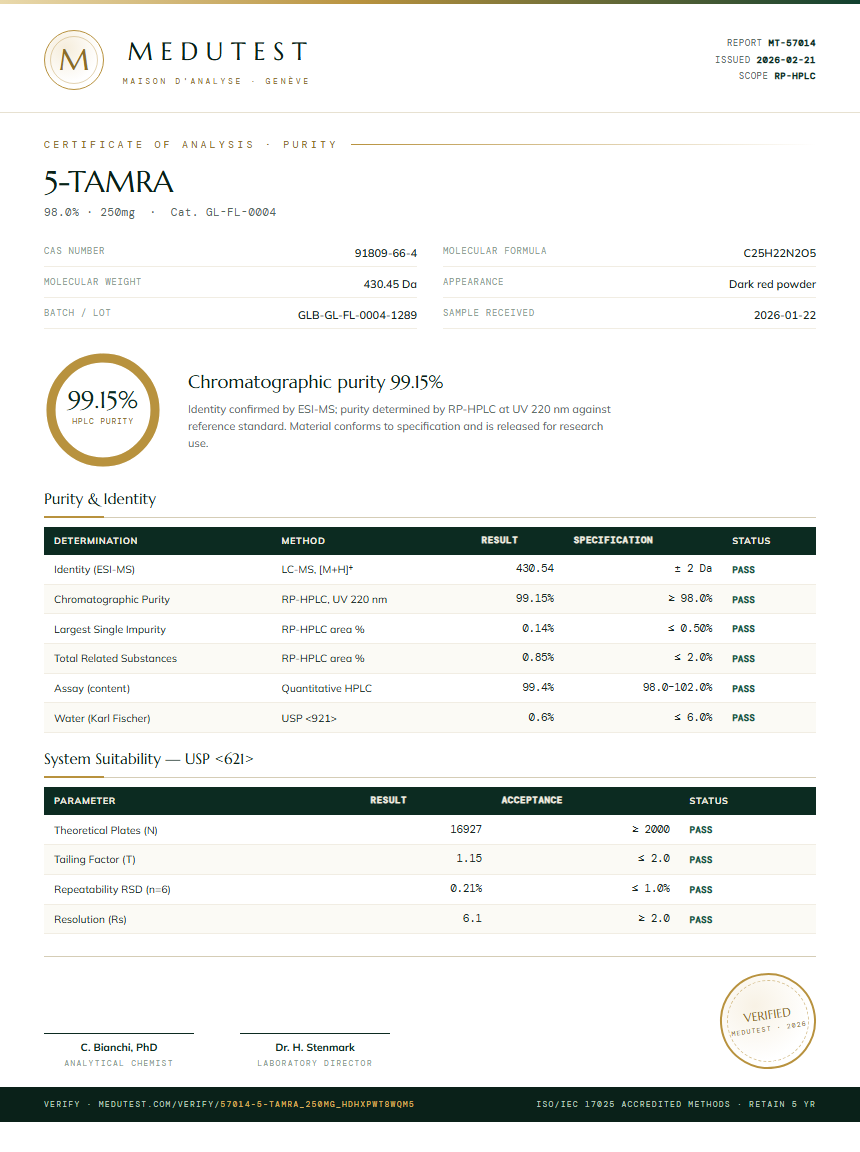Click the ACCEPTANCE column header
The width and height of the screenshot is (860, 1152).
click(x=532, y=800)
